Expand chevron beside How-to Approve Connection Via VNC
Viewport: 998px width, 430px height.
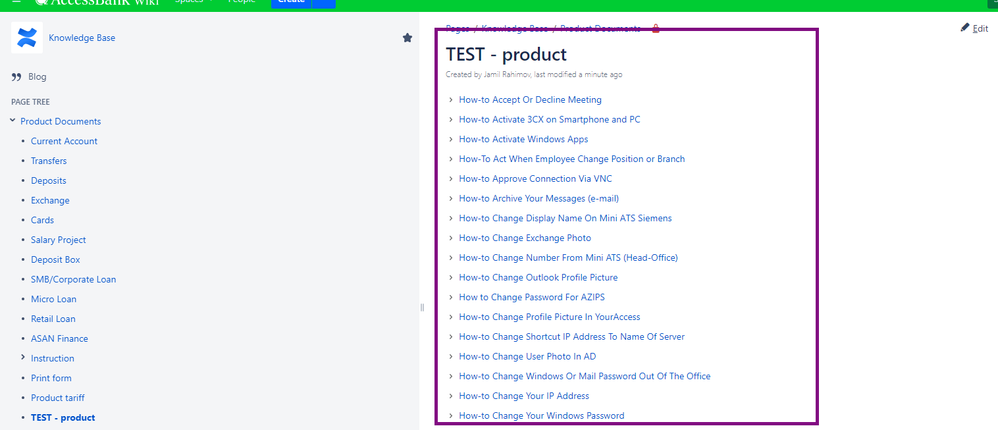click(451, 179)
